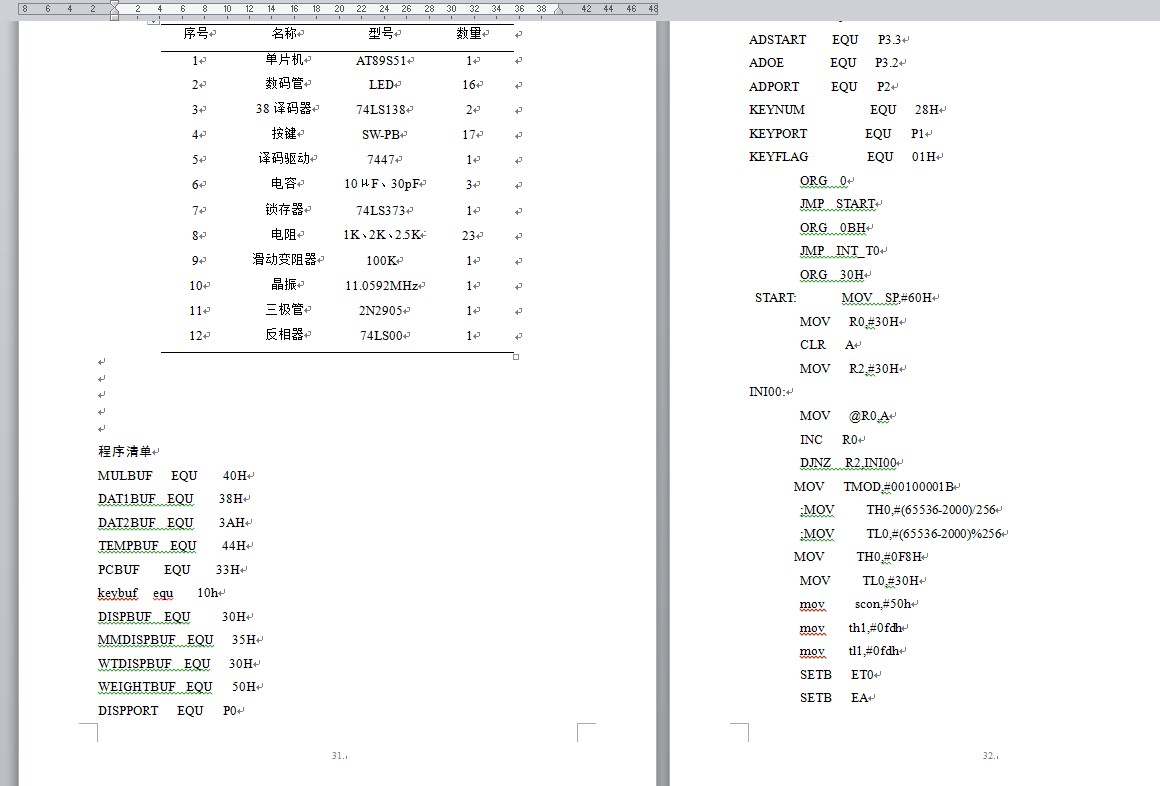Click the line SETB ET0

pyautogui.click(x=837, y=675)
